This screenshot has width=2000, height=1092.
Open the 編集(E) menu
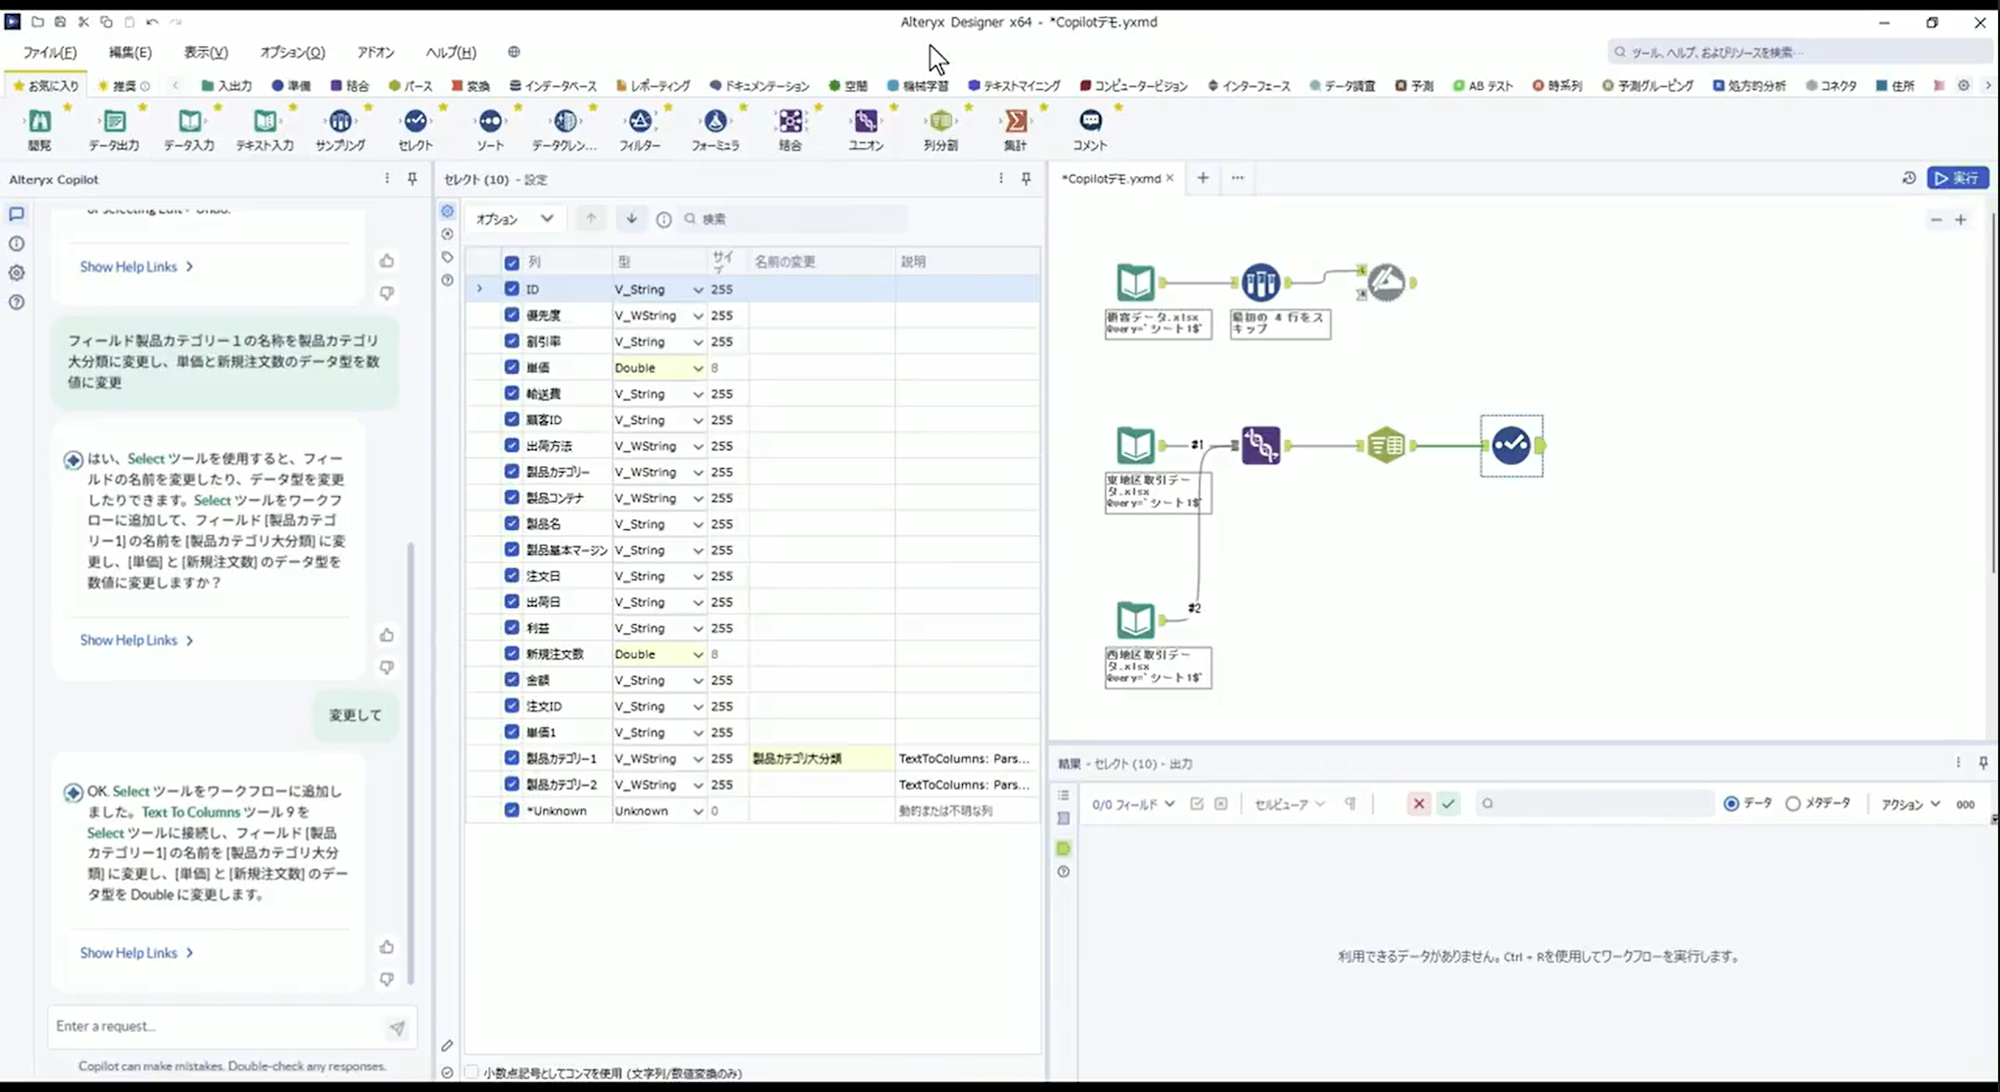tap(130, 52)
